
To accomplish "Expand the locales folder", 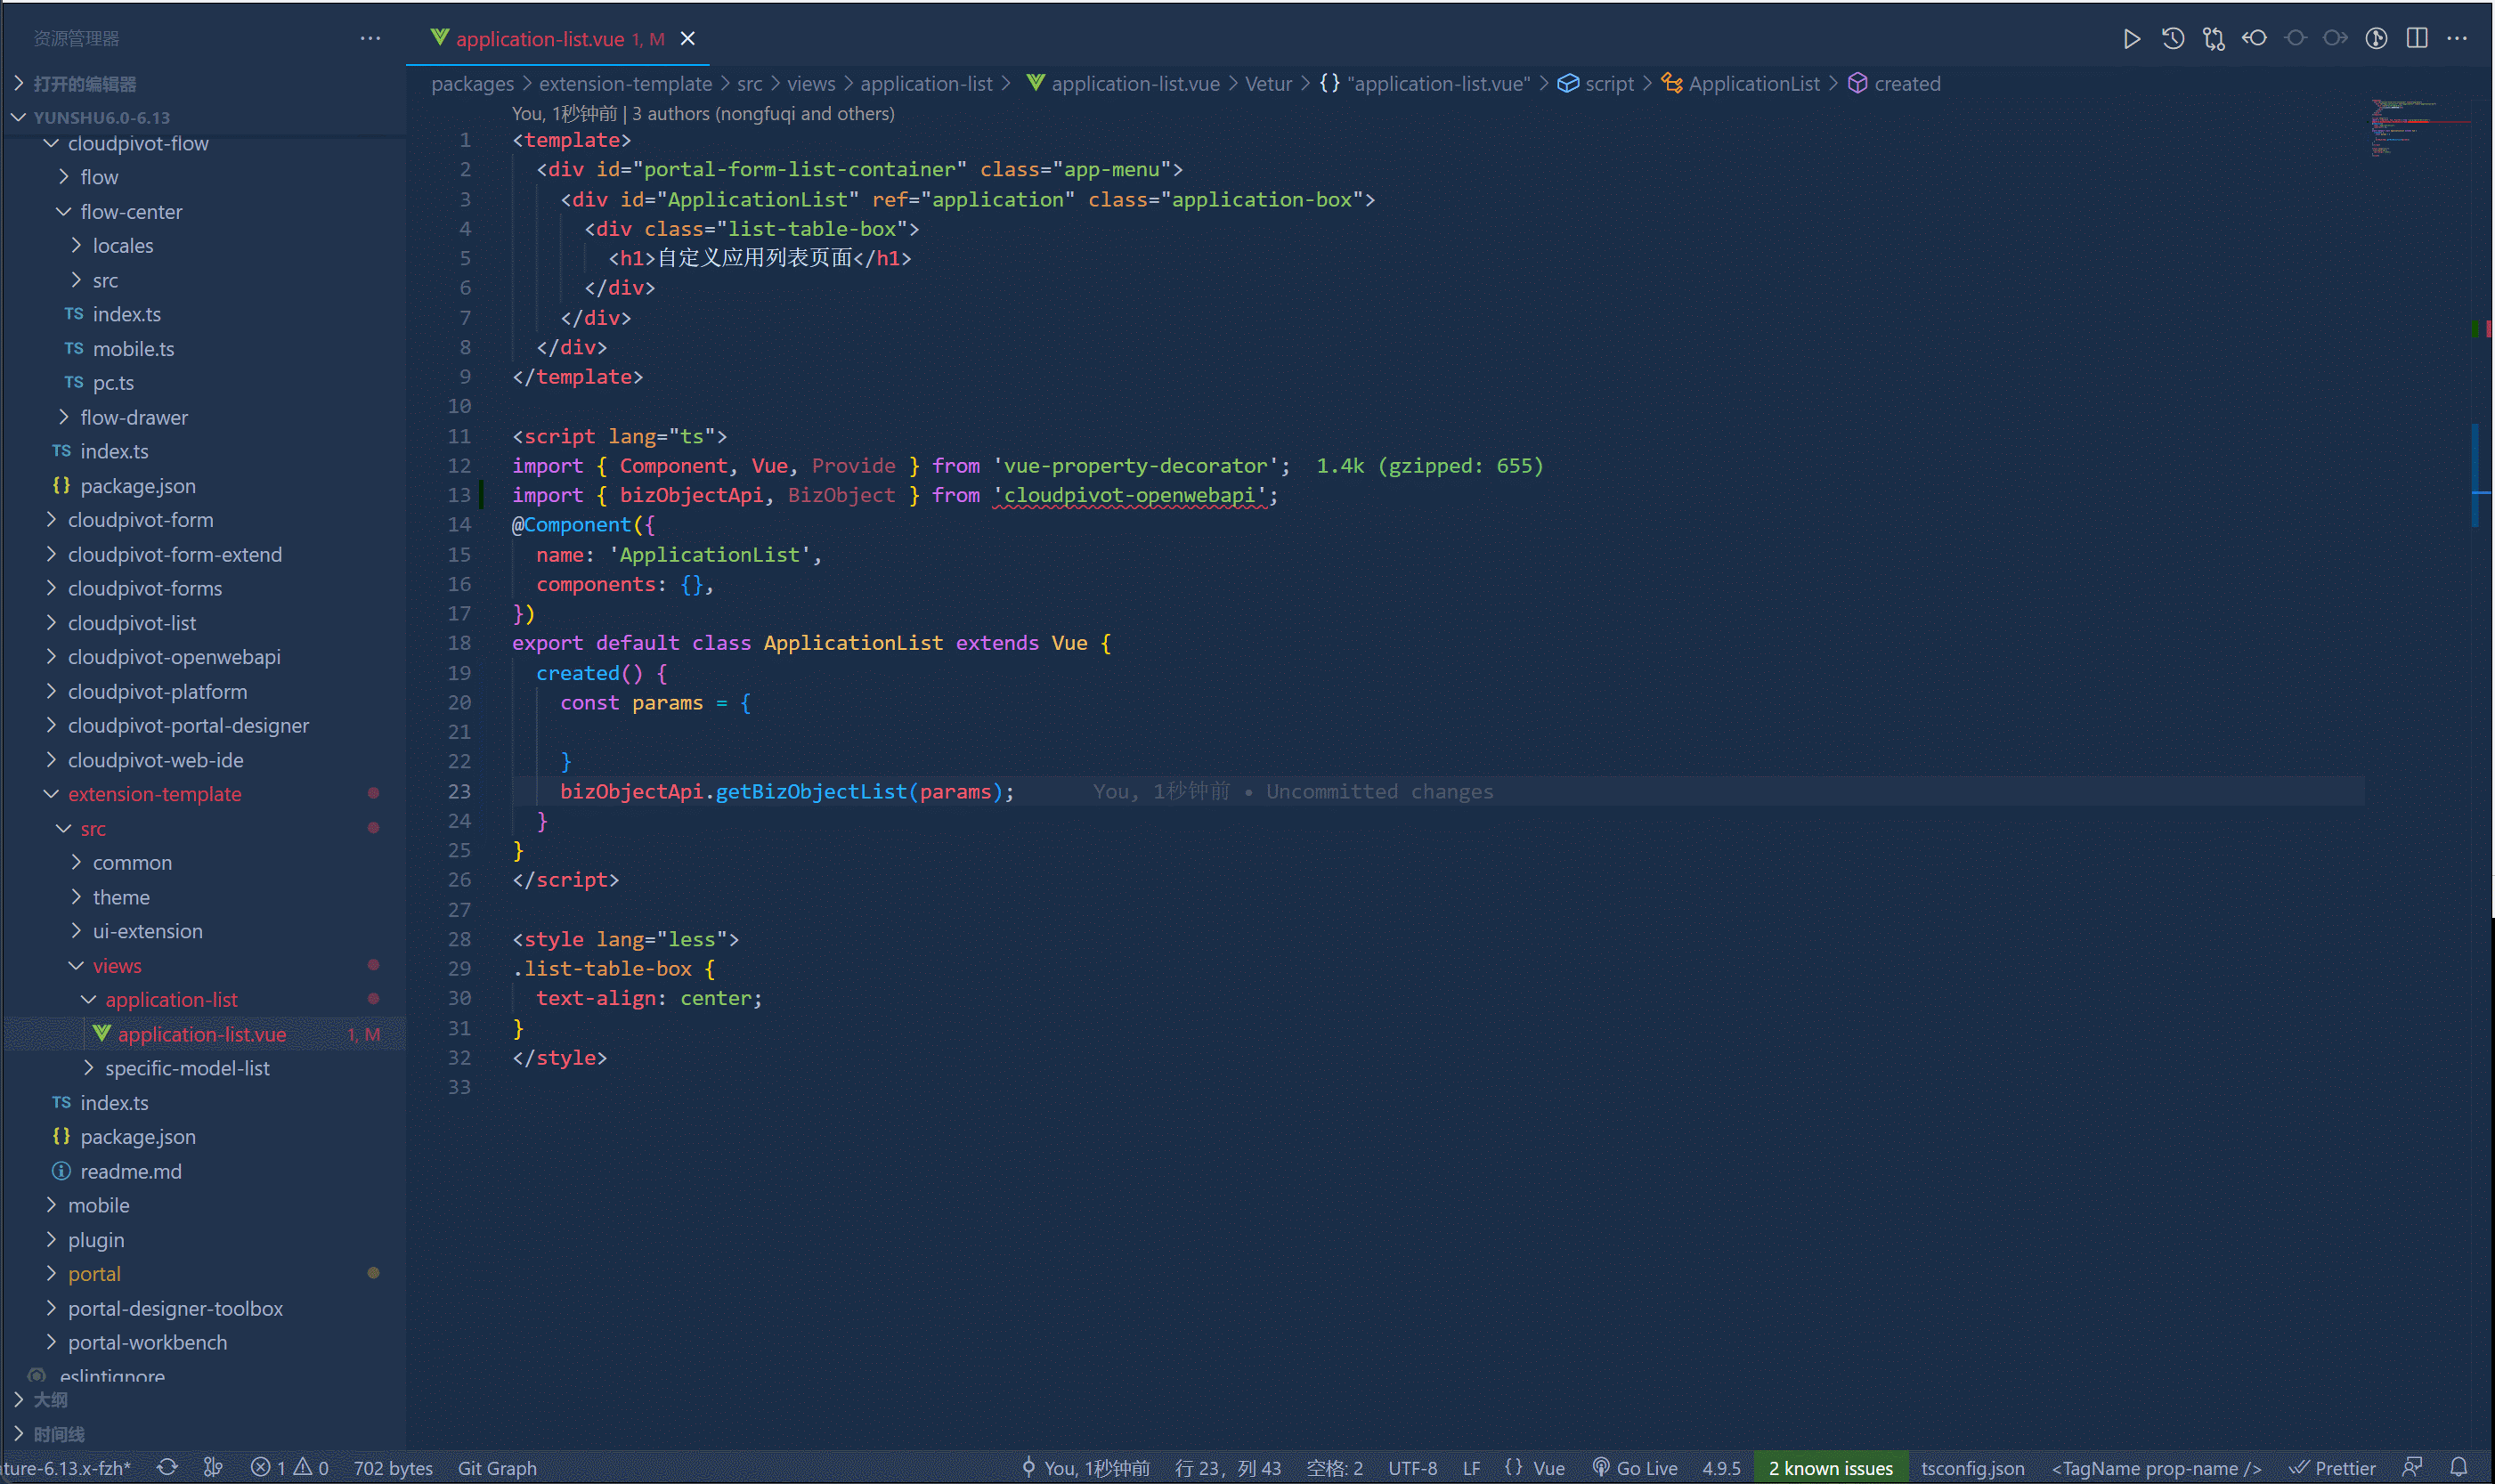I will coord(204,246).
